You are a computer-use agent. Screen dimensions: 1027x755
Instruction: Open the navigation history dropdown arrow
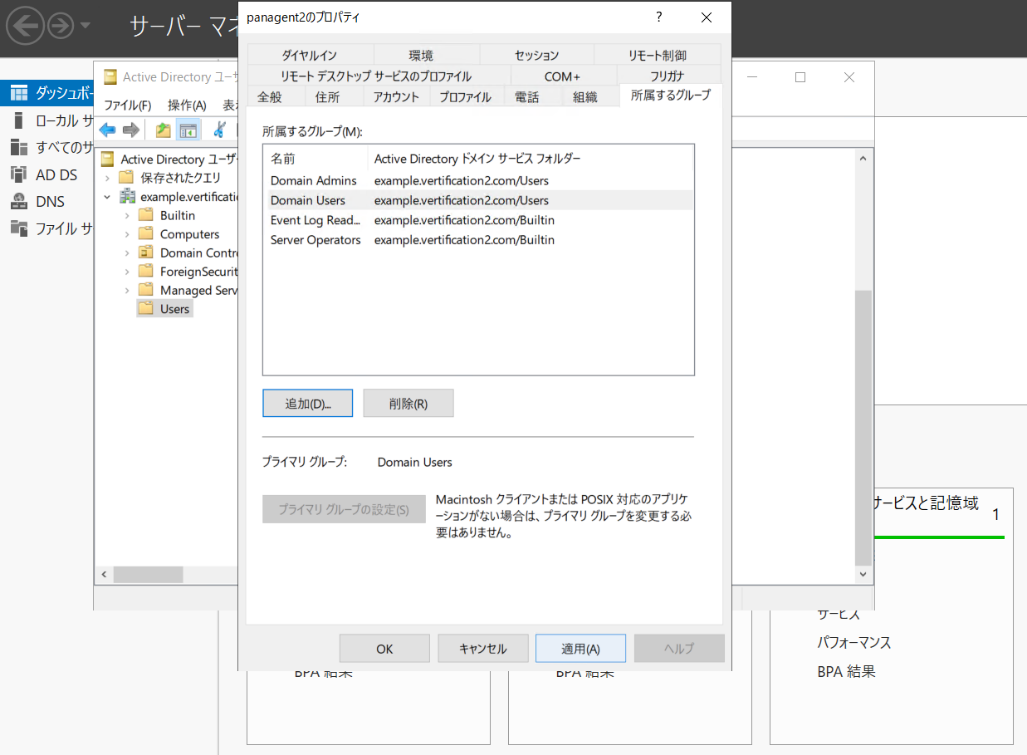[x=85, y=26]
